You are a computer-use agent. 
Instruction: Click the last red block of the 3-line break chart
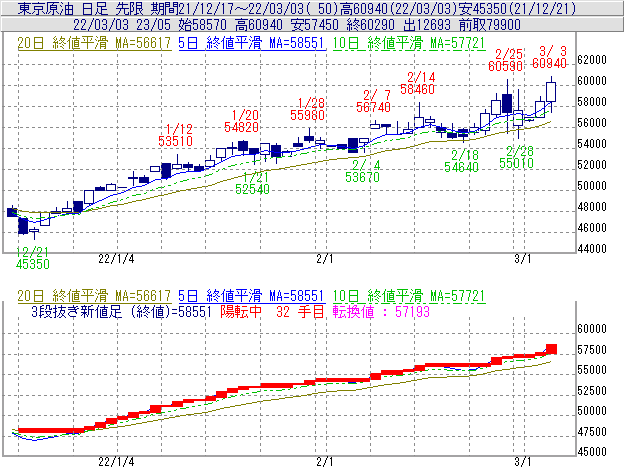coord(552,349)
